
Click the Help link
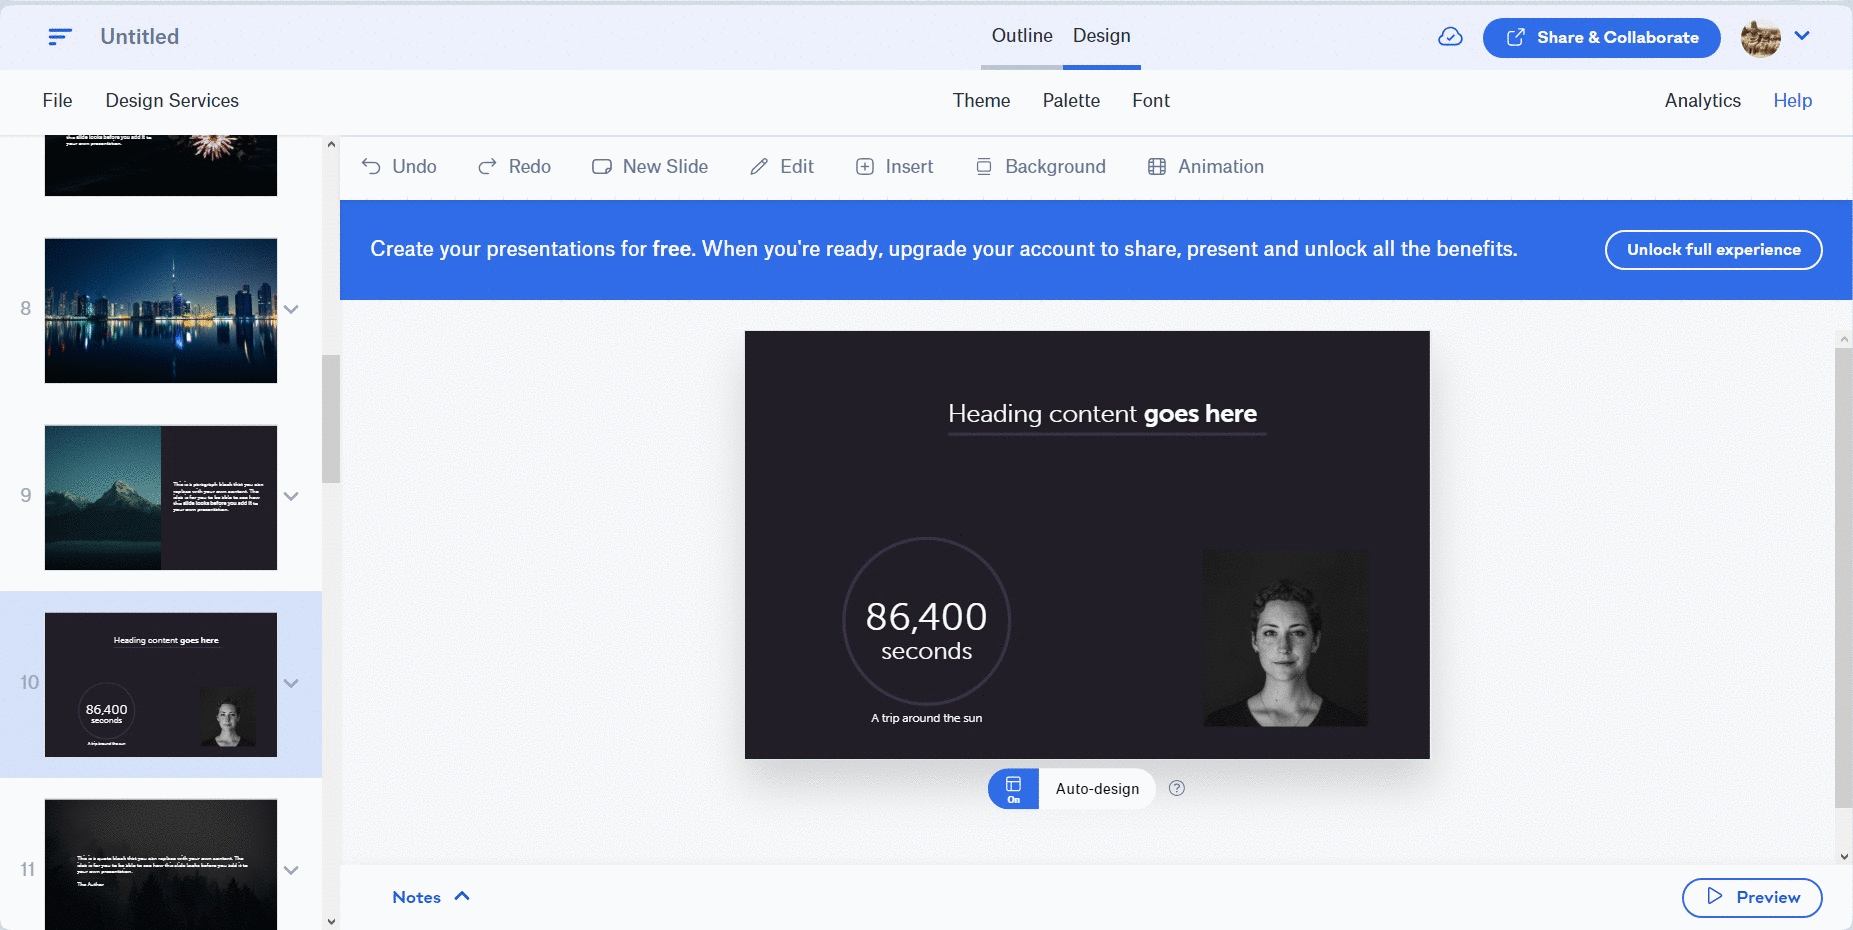tap(1793, 100)
